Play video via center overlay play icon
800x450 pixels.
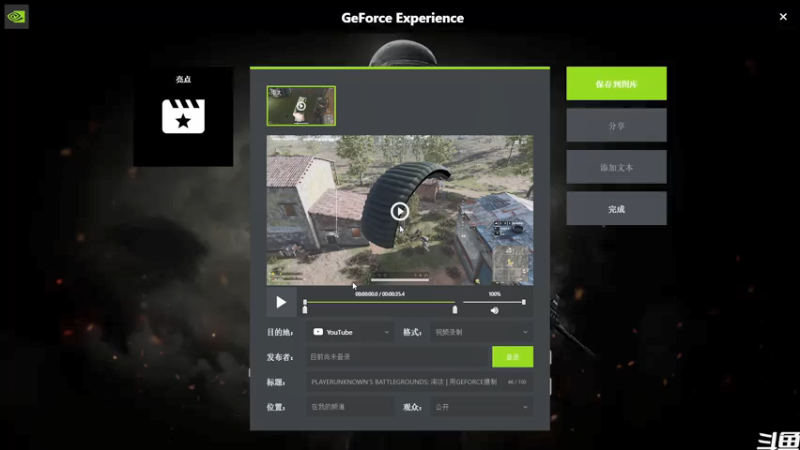click(x=399, y=211)
